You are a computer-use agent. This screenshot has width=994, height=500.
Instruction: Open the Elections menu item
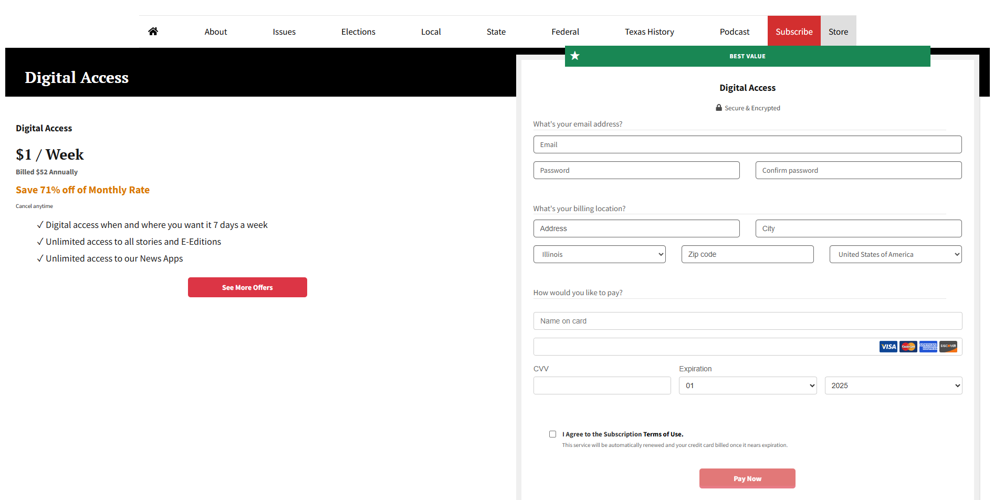[358, 32]
